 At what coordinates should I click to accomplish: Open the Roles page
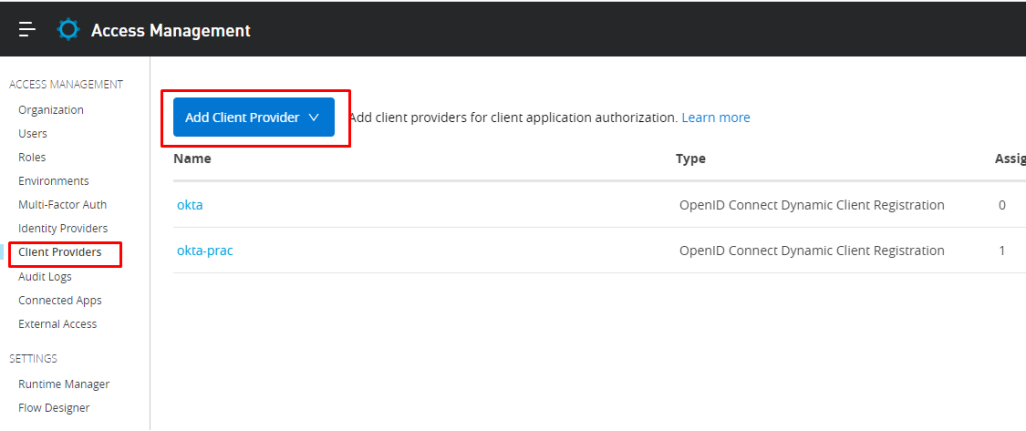pos(32,158)
